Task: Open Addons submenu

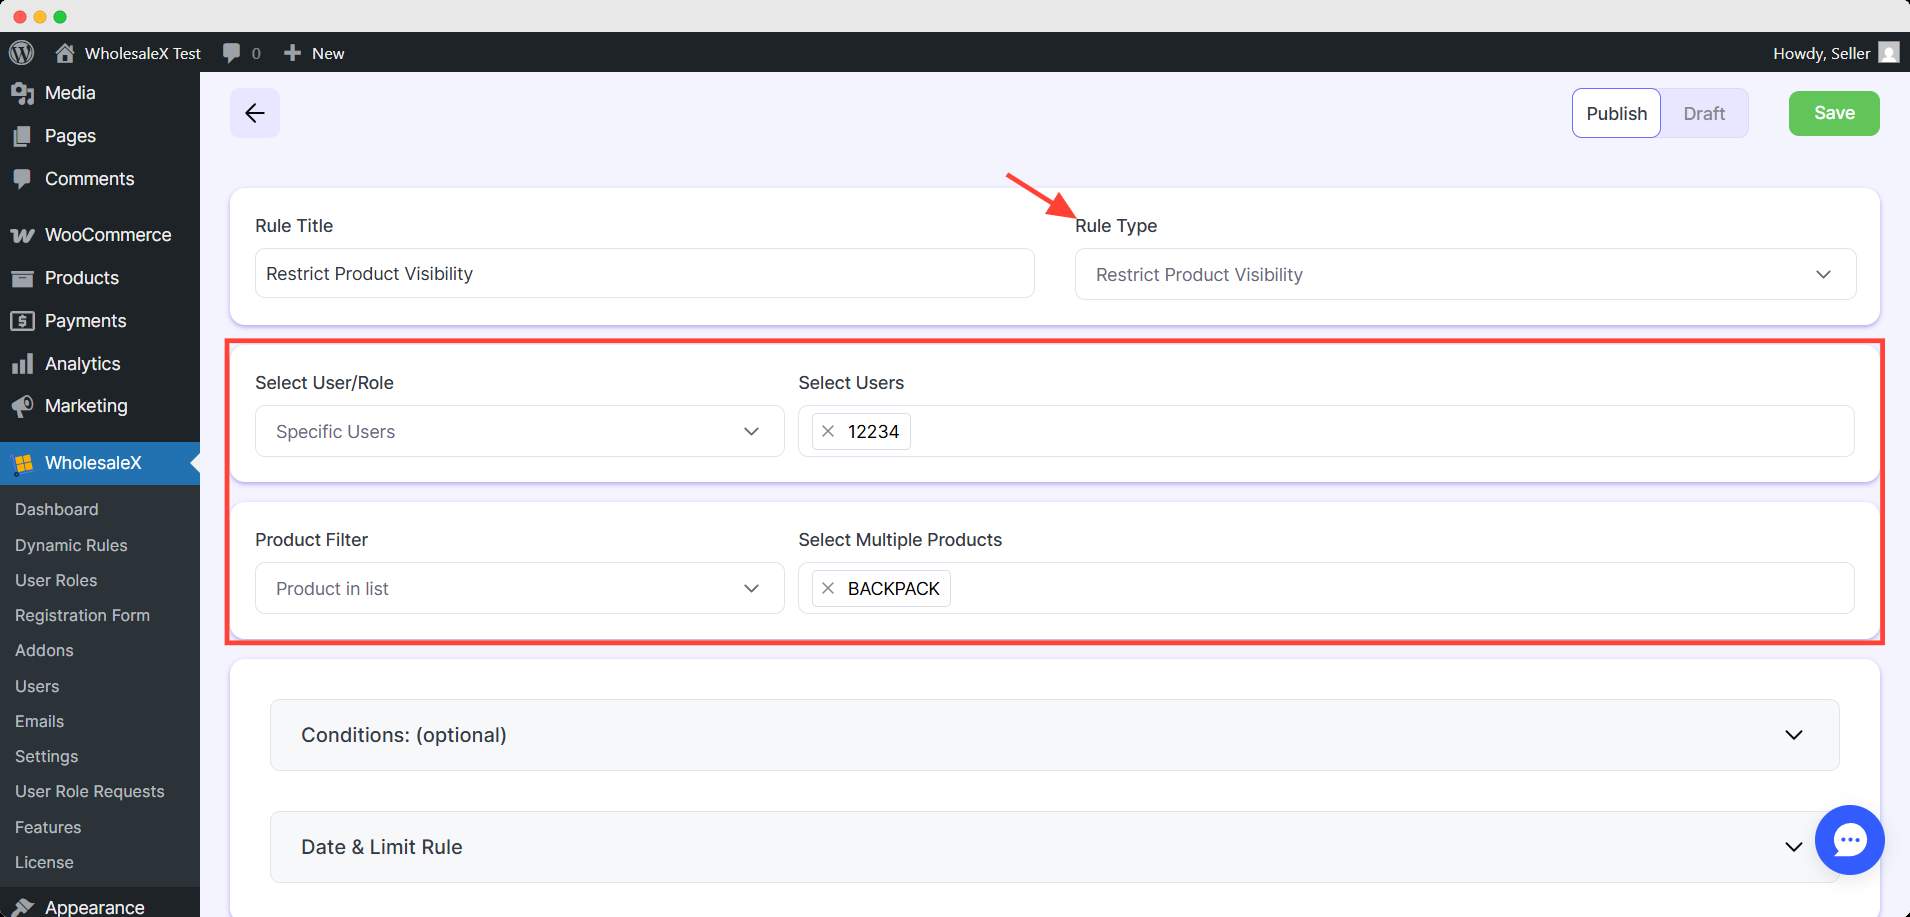Action: [44, 650]
